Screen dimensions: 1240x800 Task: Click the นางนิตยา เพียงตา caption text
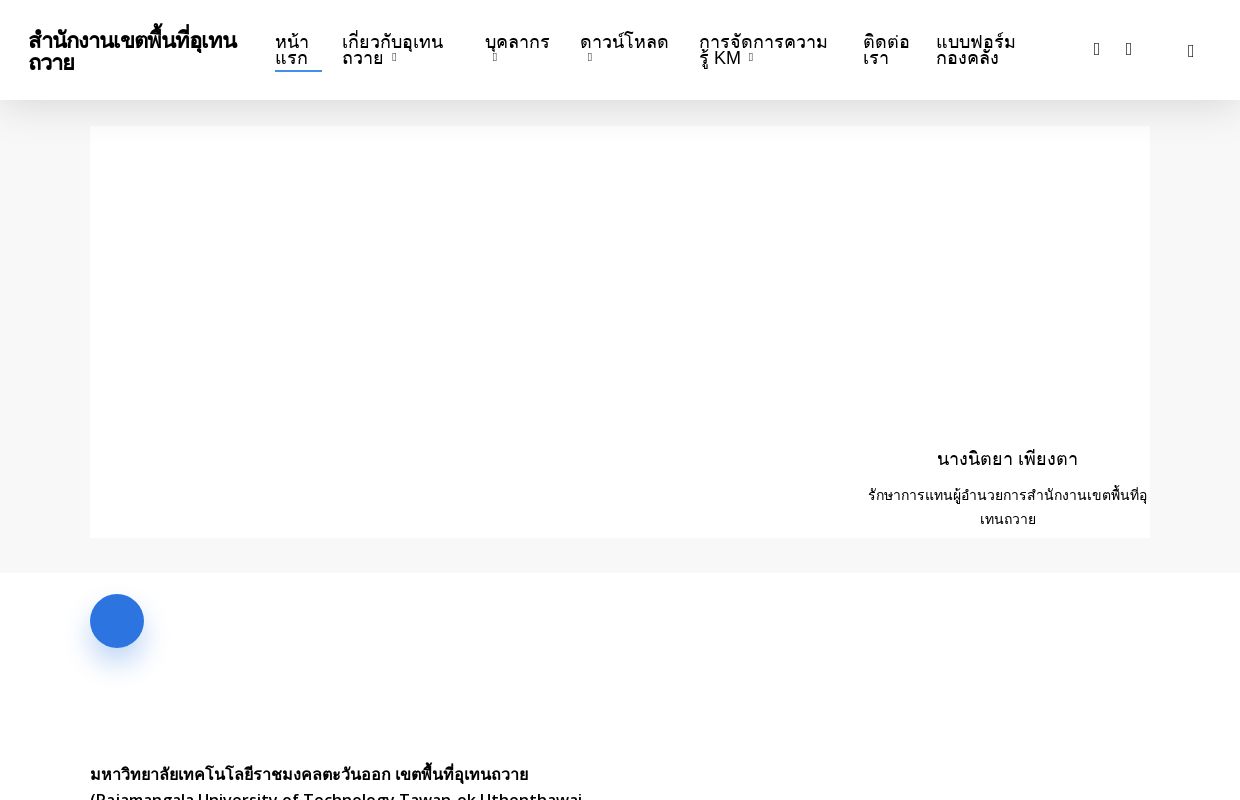click(1007, 459)
